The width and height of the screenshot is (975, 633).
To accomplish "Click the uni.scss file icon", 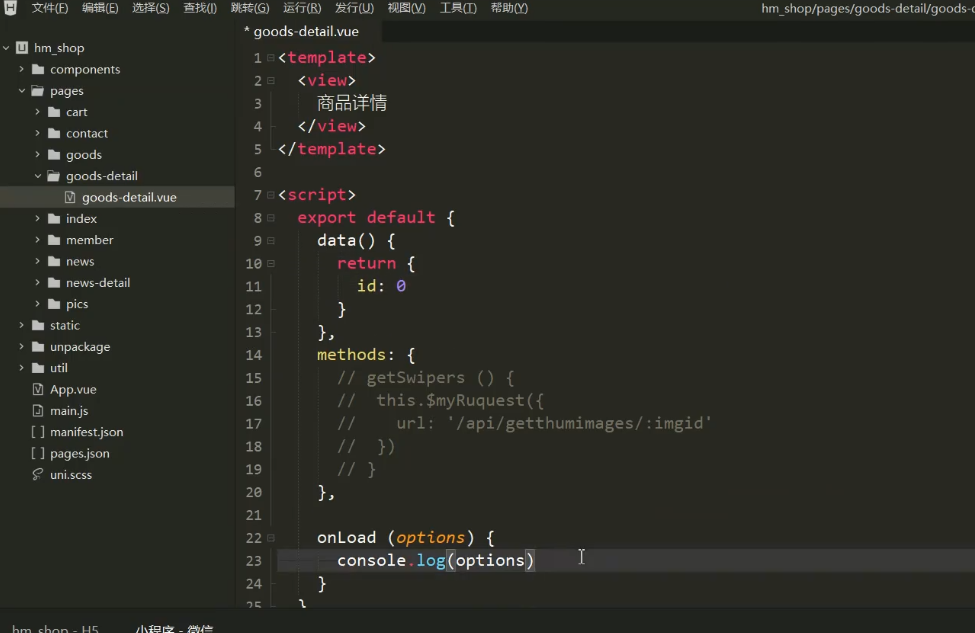I will point(38,474).
